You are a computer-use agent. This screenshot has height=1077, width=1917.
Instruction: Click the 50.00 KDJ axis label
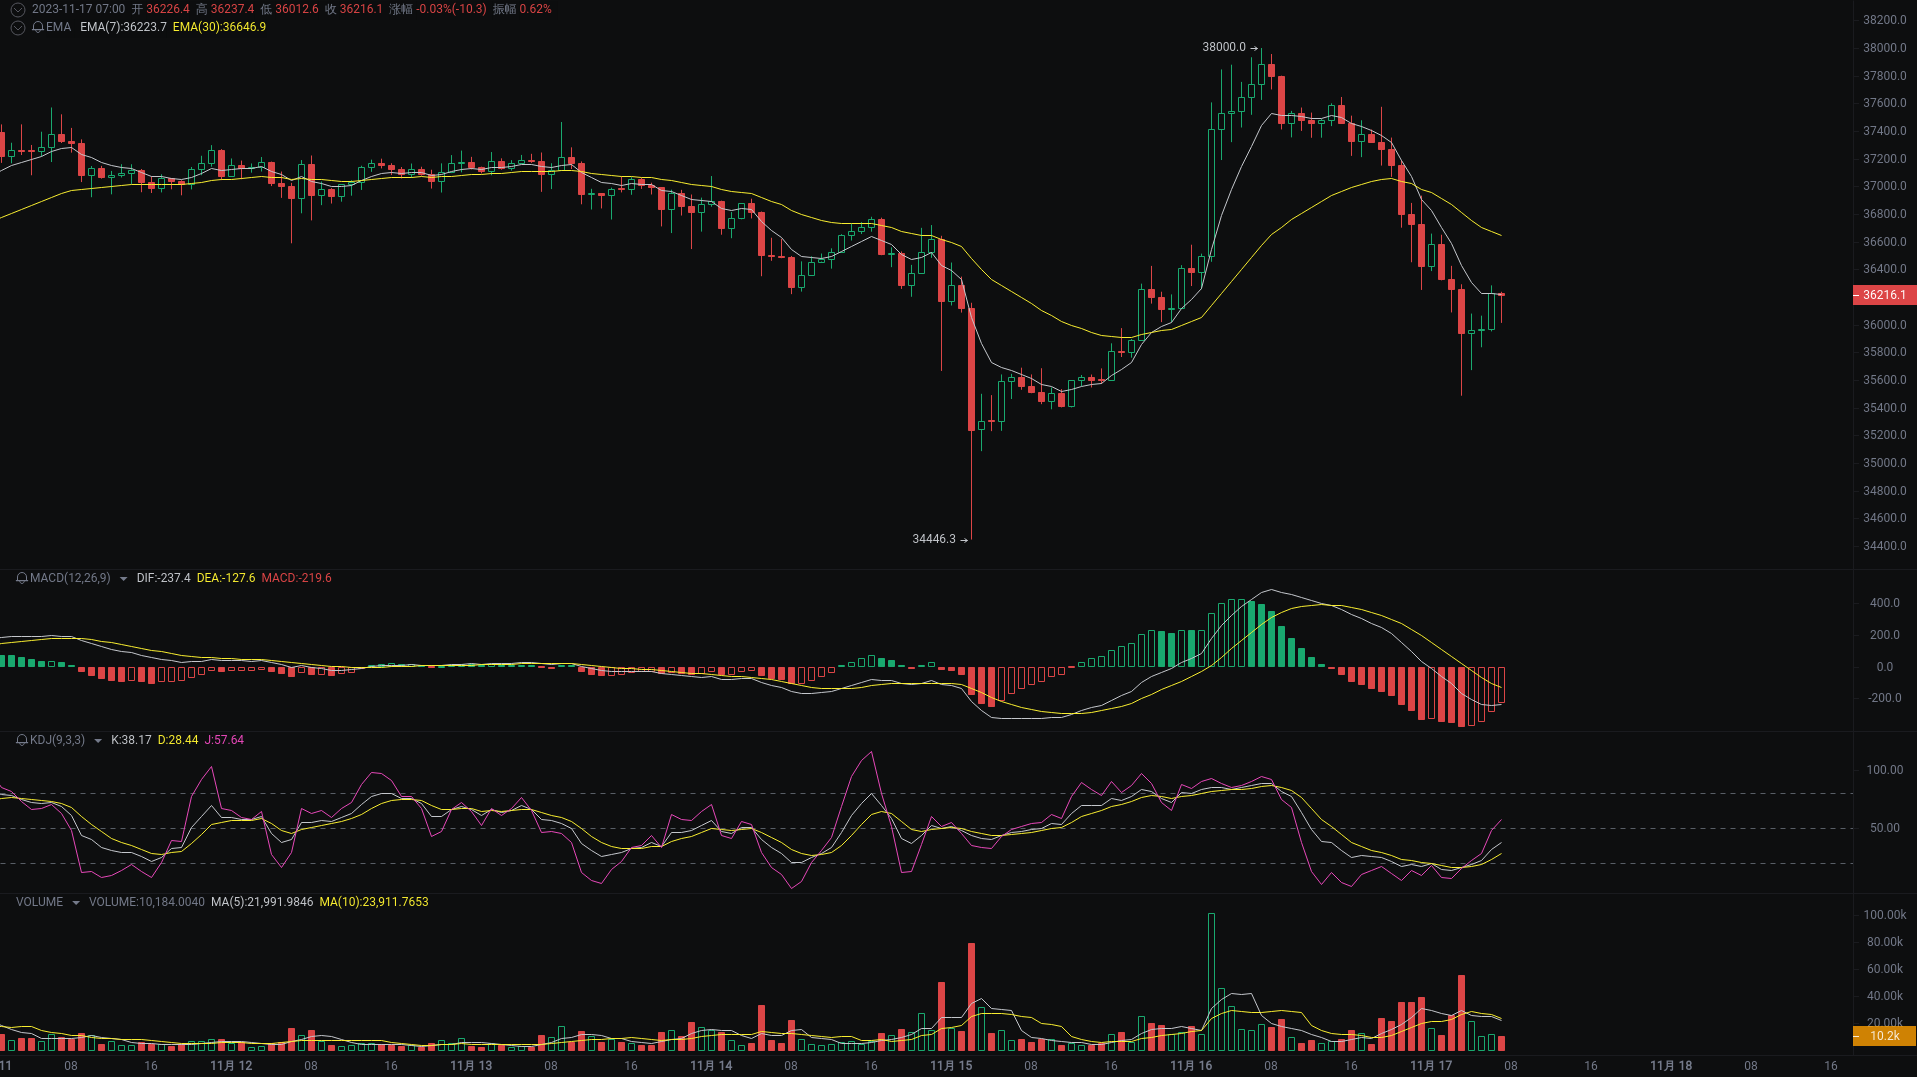point(1885,828)
